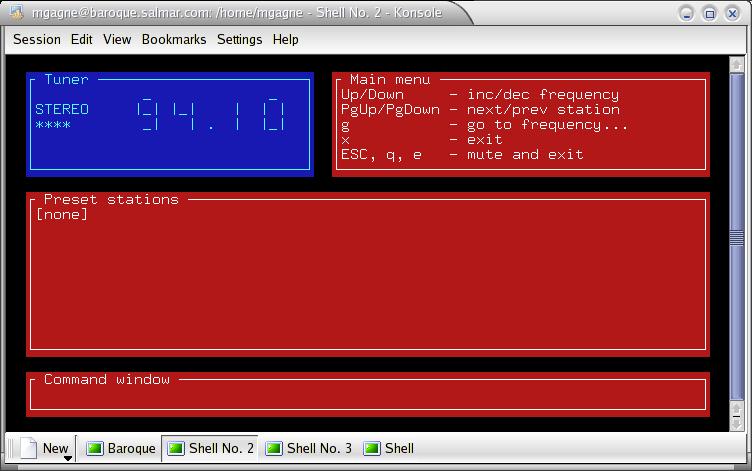Image resolution: width=752 pixels, height=471 pixels.
Task: Expand the New session dropdown arrow
Action: tap(68, 458)
